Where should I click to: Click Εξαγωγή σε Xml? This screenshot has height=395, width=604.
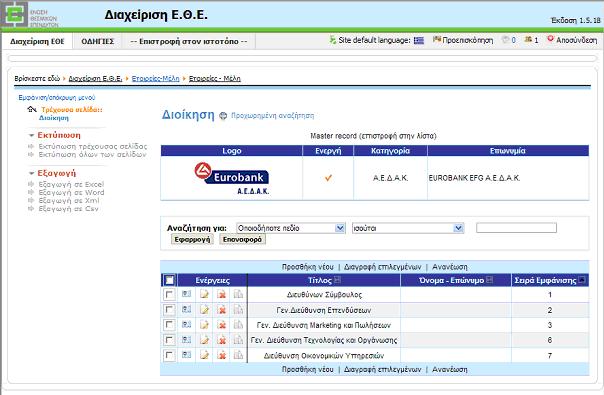tap(69, 200)
